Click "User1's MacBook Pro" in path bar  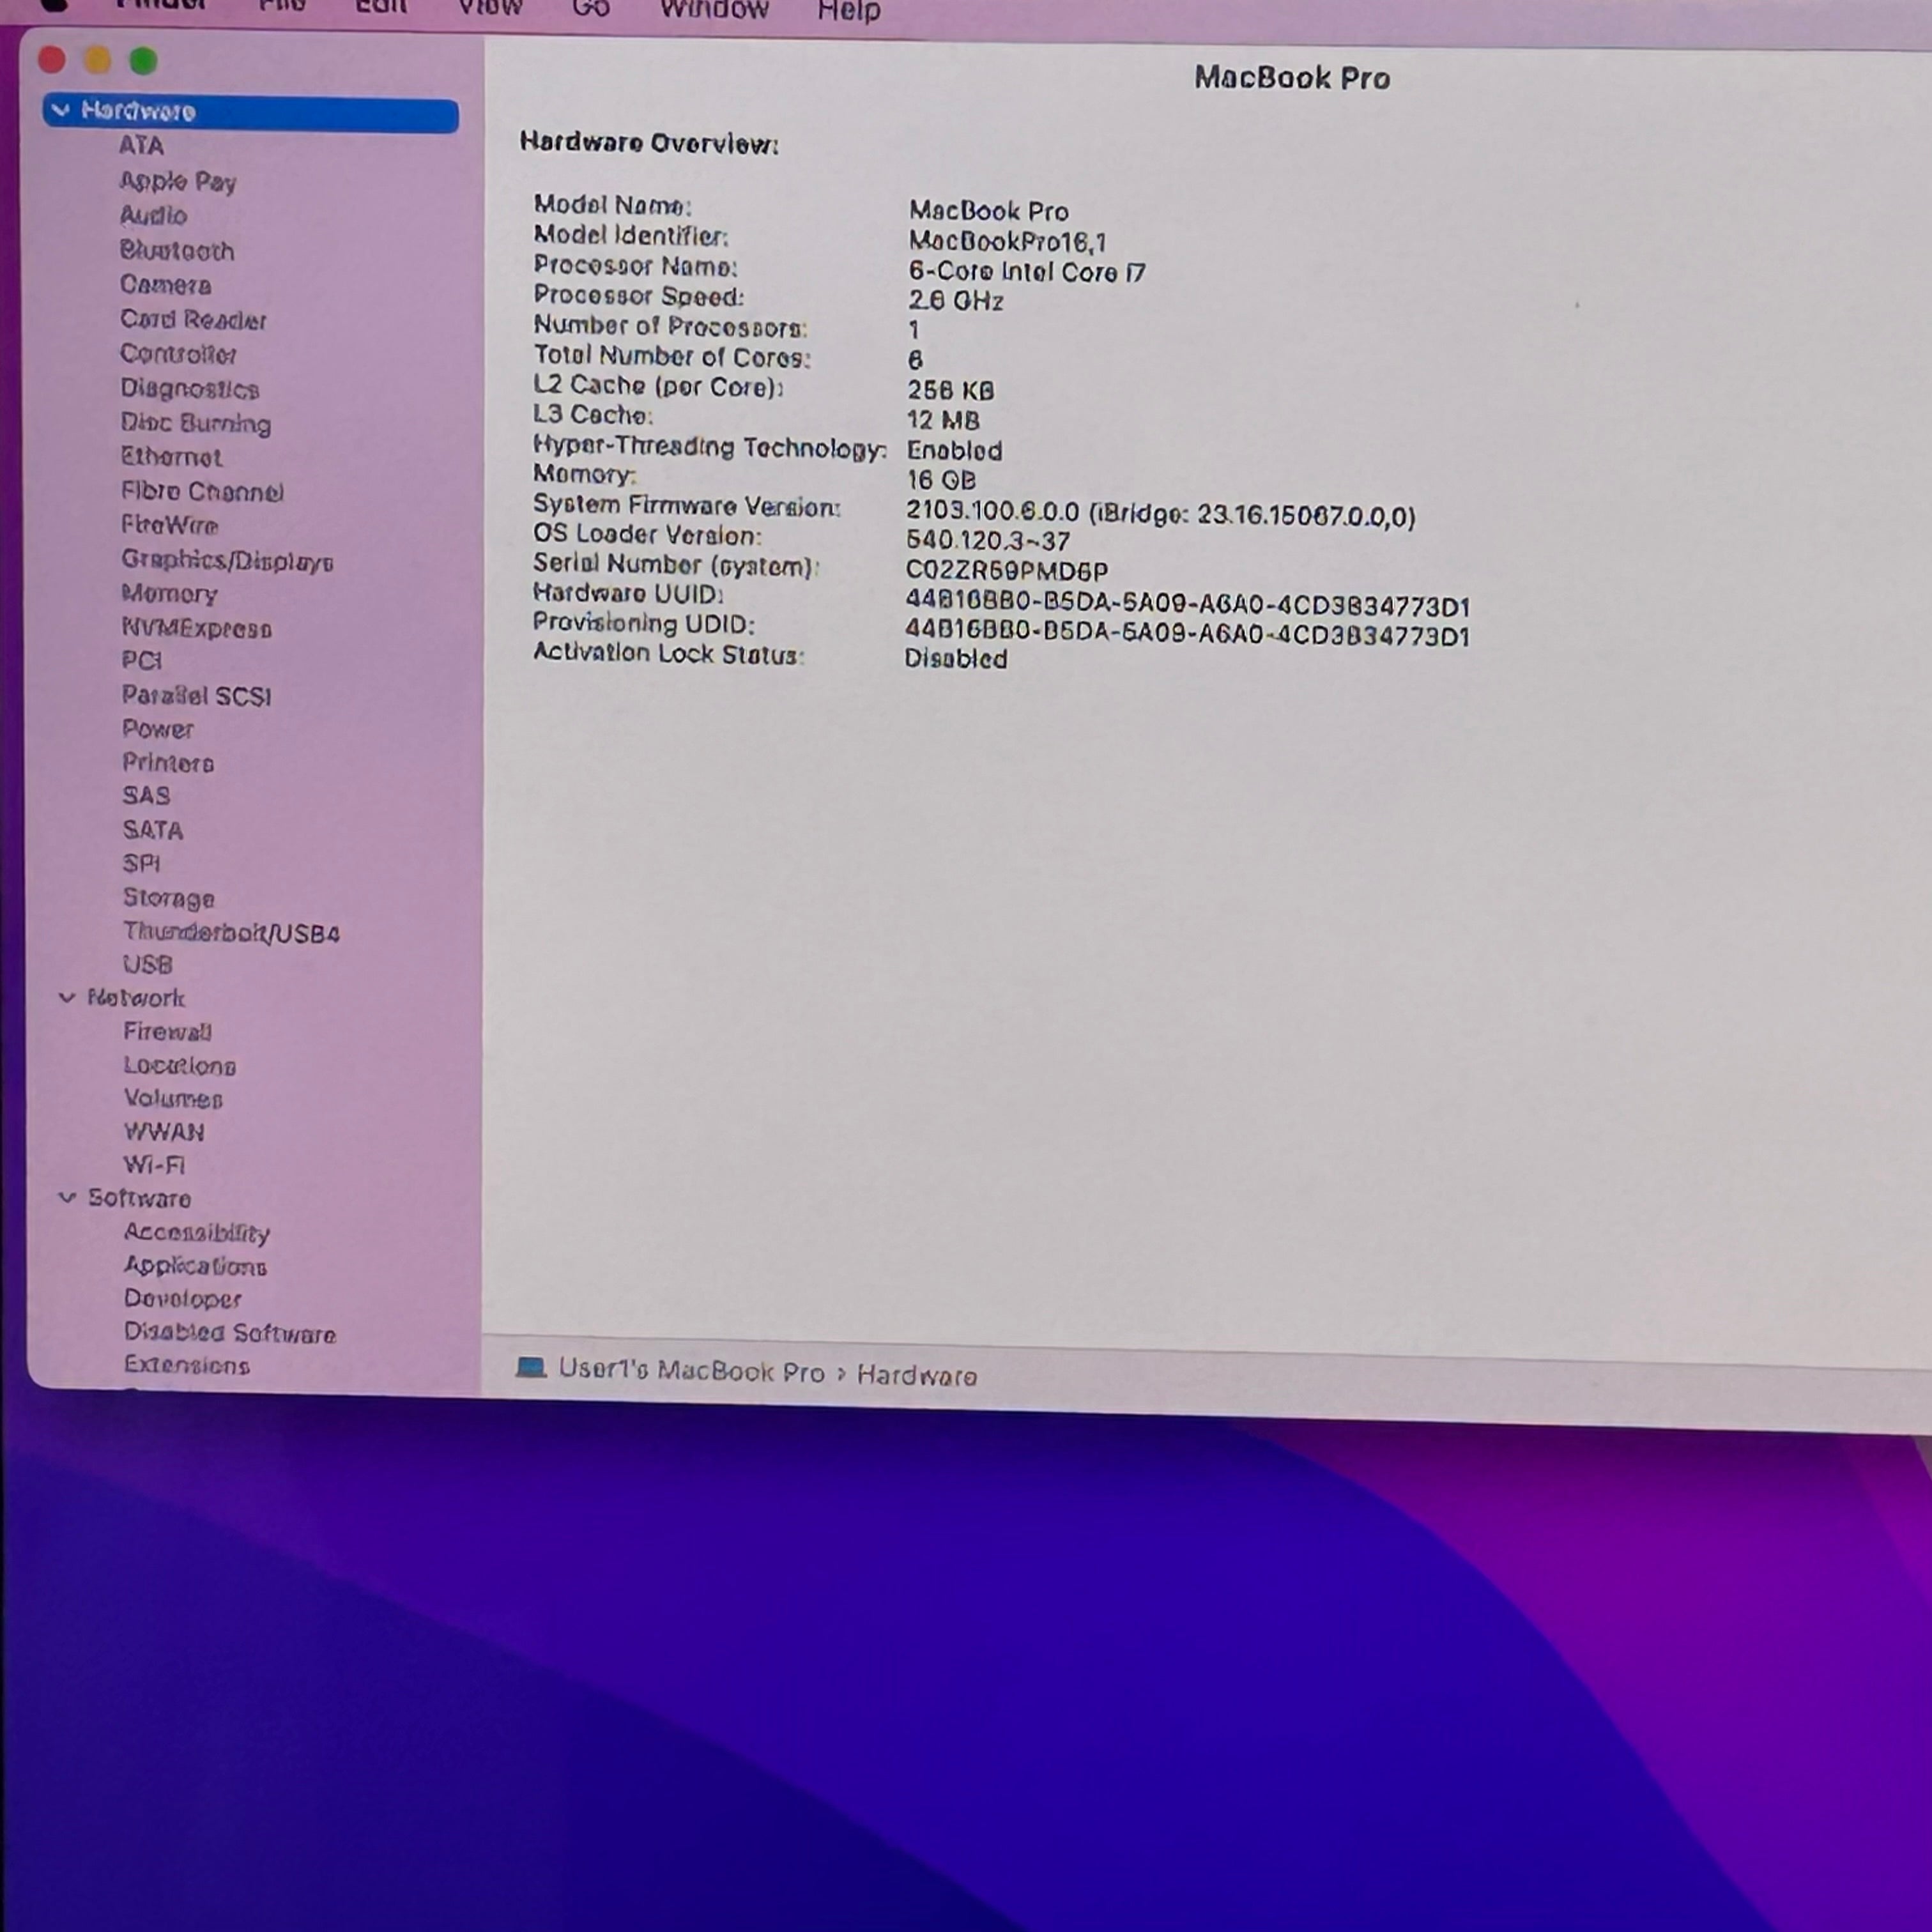[691, 1370]
